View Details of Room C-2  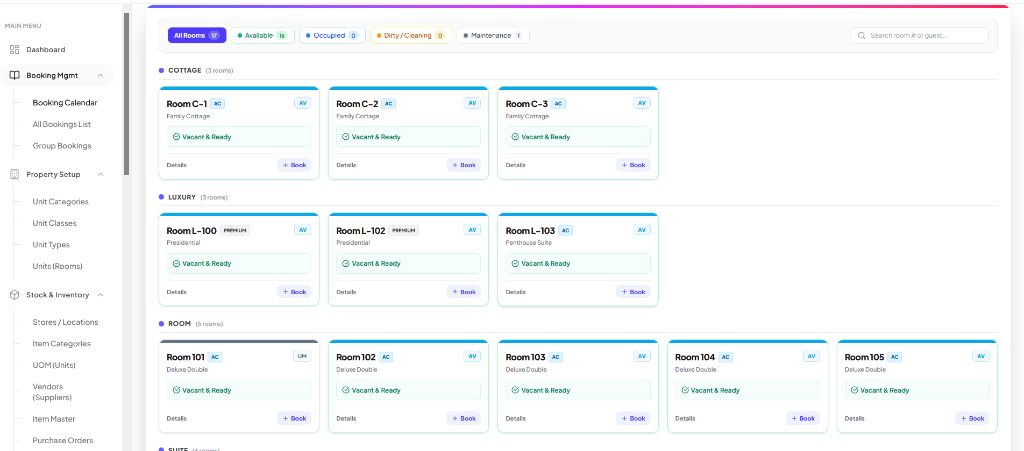coord(346,165)
